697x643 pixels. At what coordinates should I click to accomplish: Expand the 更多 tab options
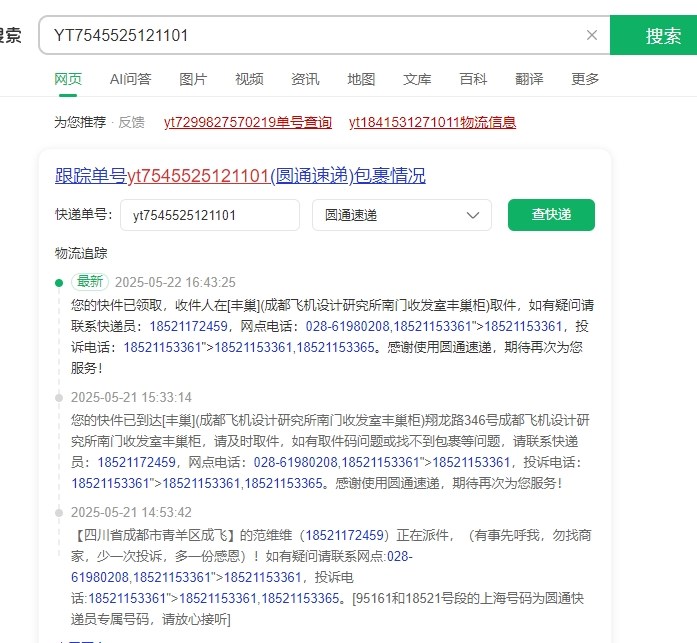coord(585,79)
